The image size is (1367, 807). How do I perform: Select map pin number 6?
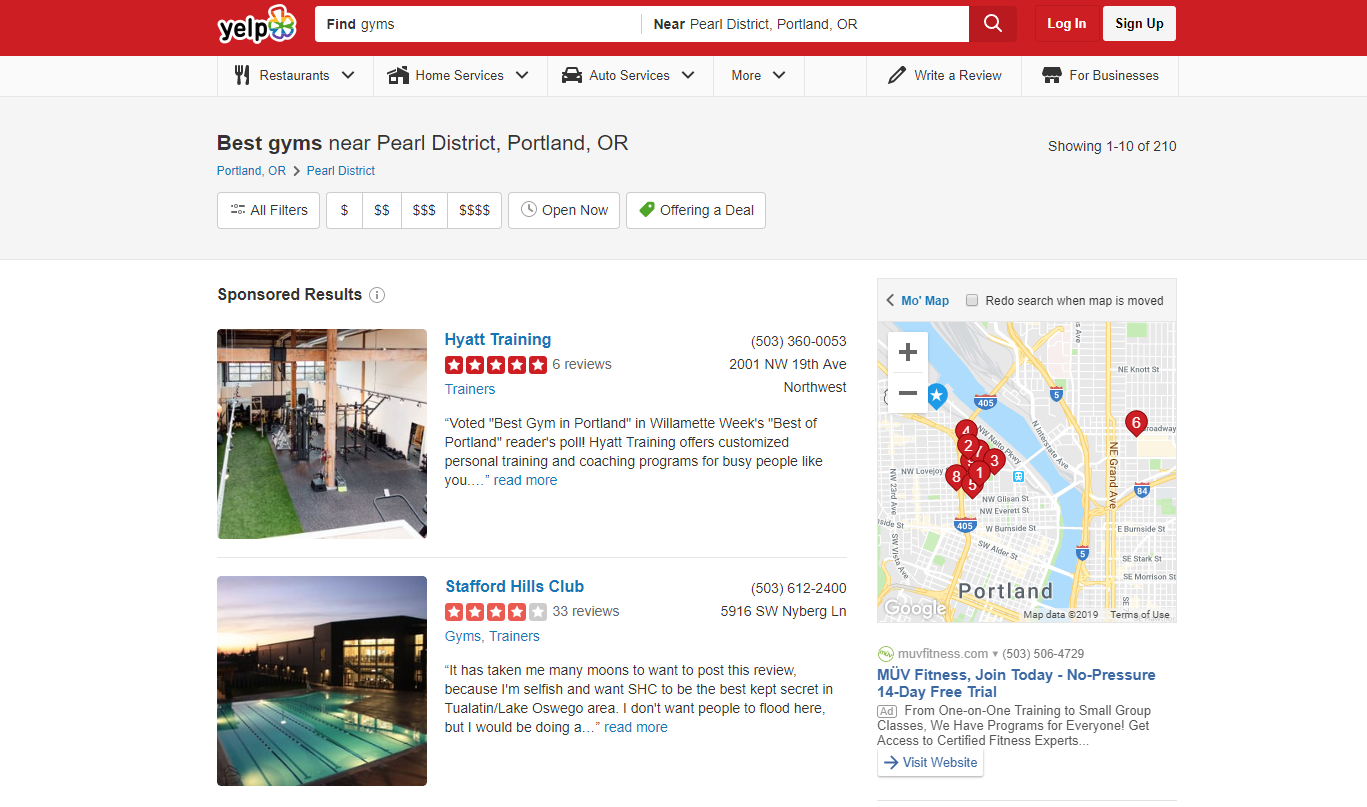point(1135,424)
